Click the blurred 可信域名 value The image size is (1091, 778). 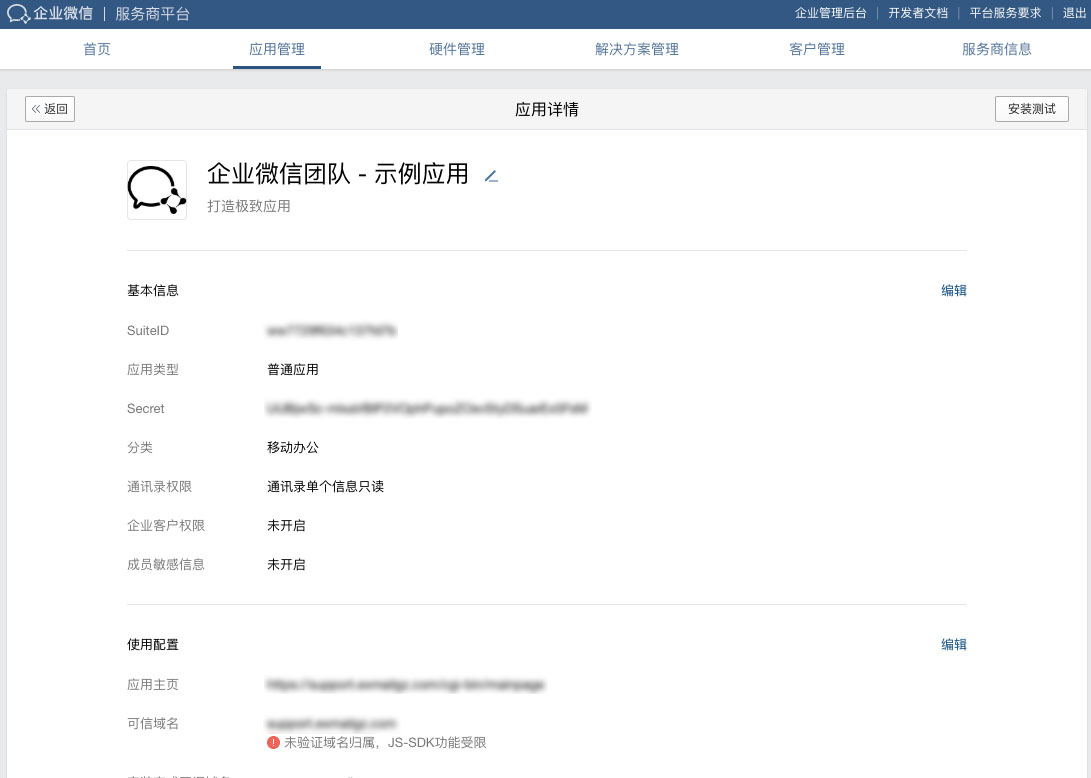click(331, 724)
